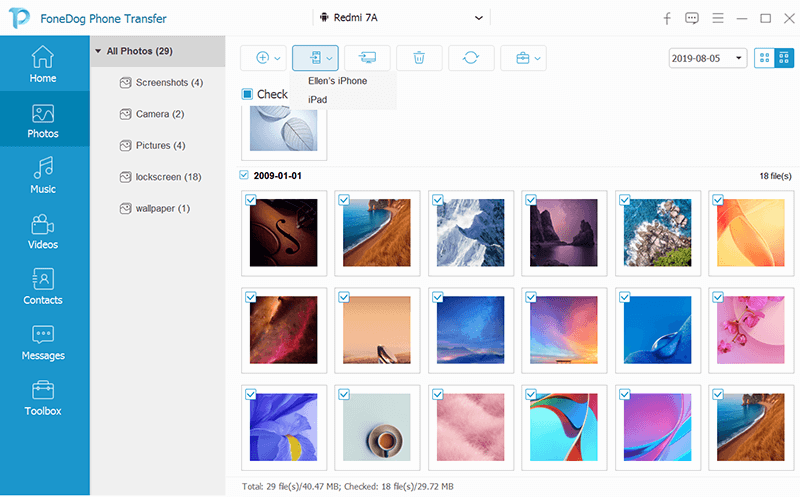The width and height of the screenshot is (800, 497).
Task: Open the Music section in sidebar
Action: [43, 175]
